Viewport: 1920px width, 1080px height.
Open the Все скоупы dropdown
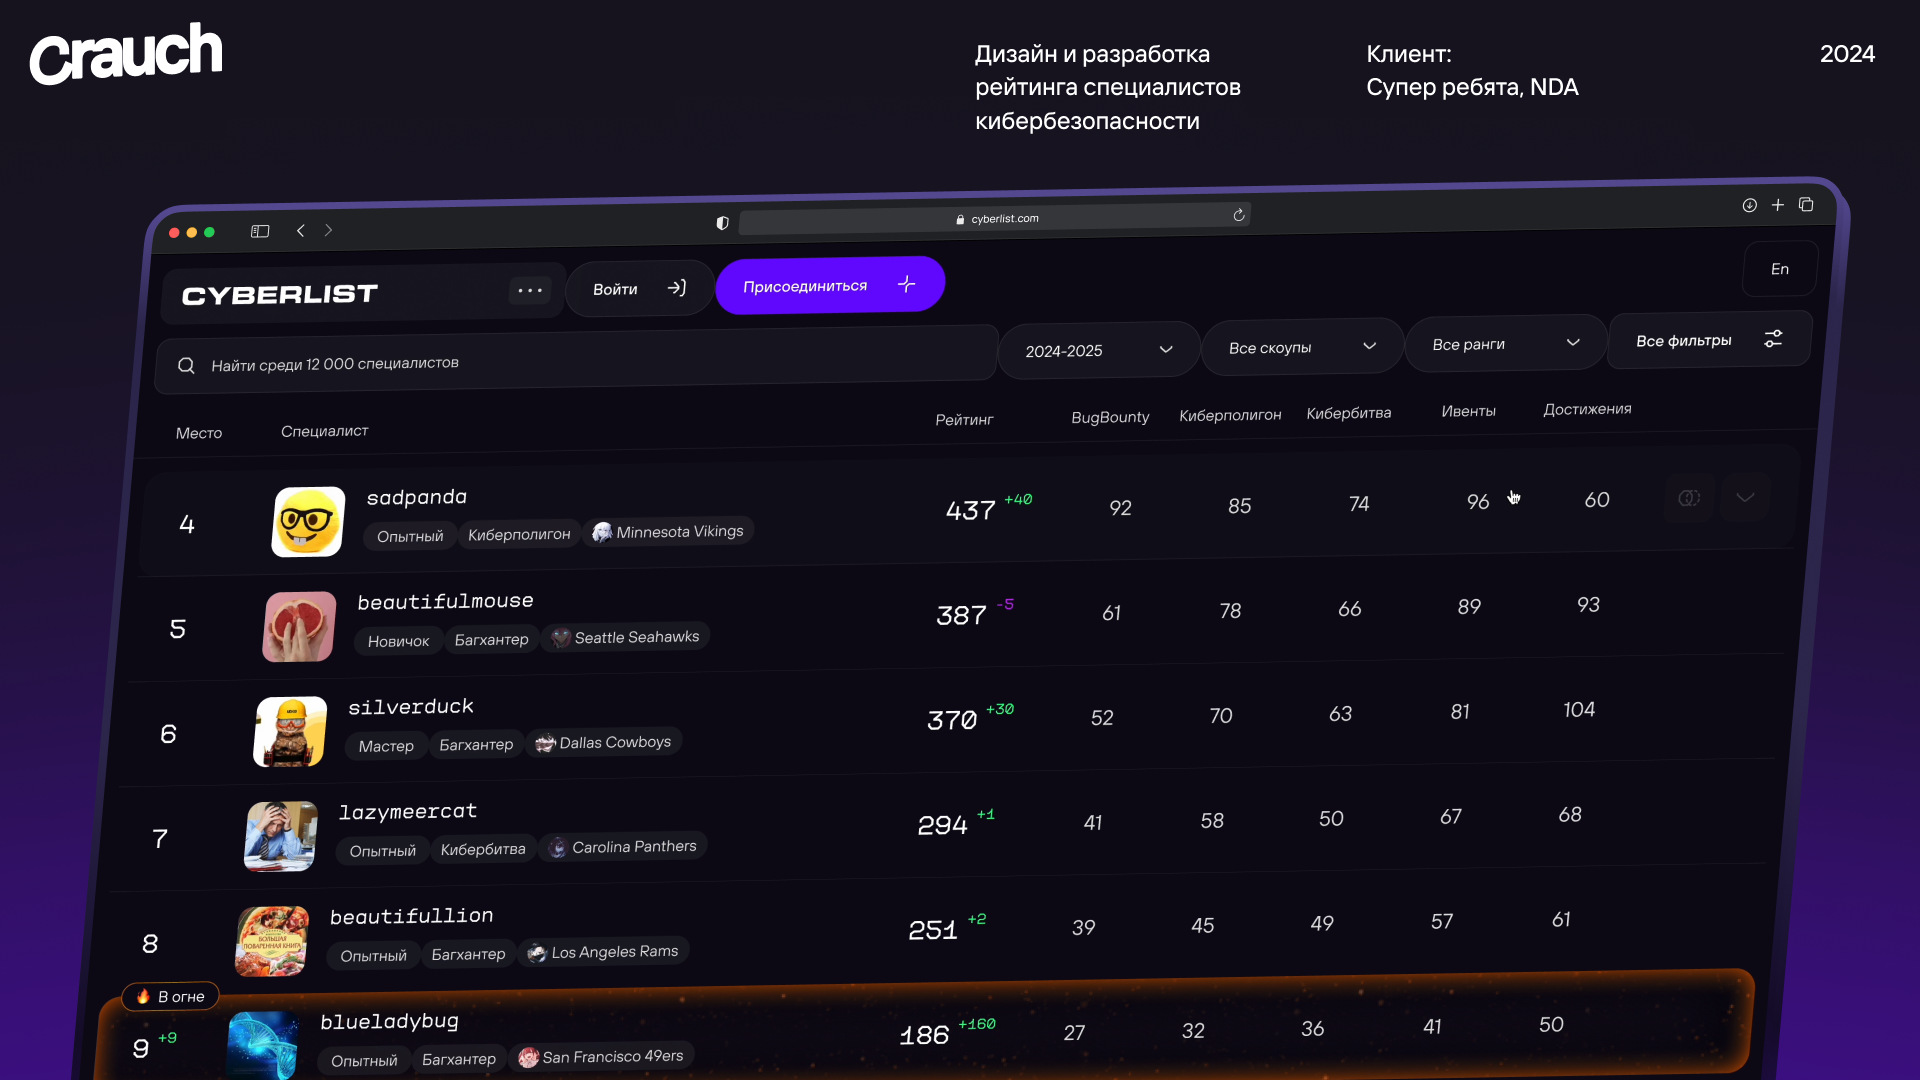point(1301,347)
